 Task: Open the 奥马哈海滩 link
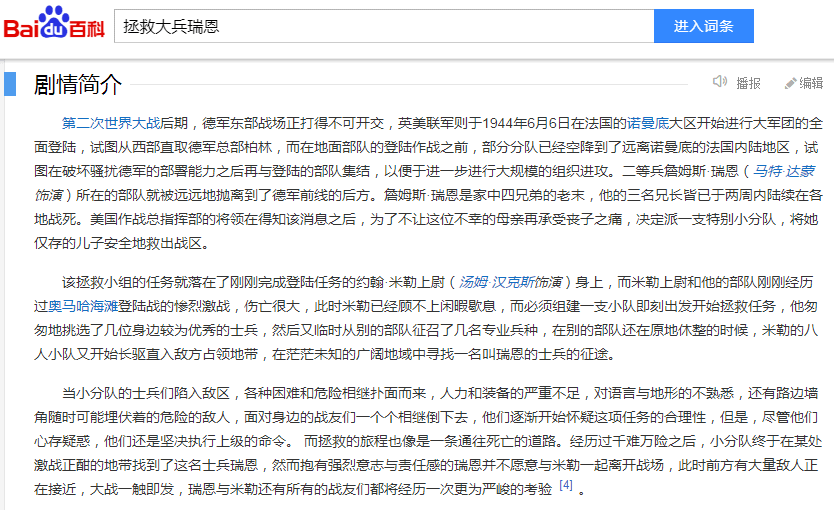click(x=83, y=306)
